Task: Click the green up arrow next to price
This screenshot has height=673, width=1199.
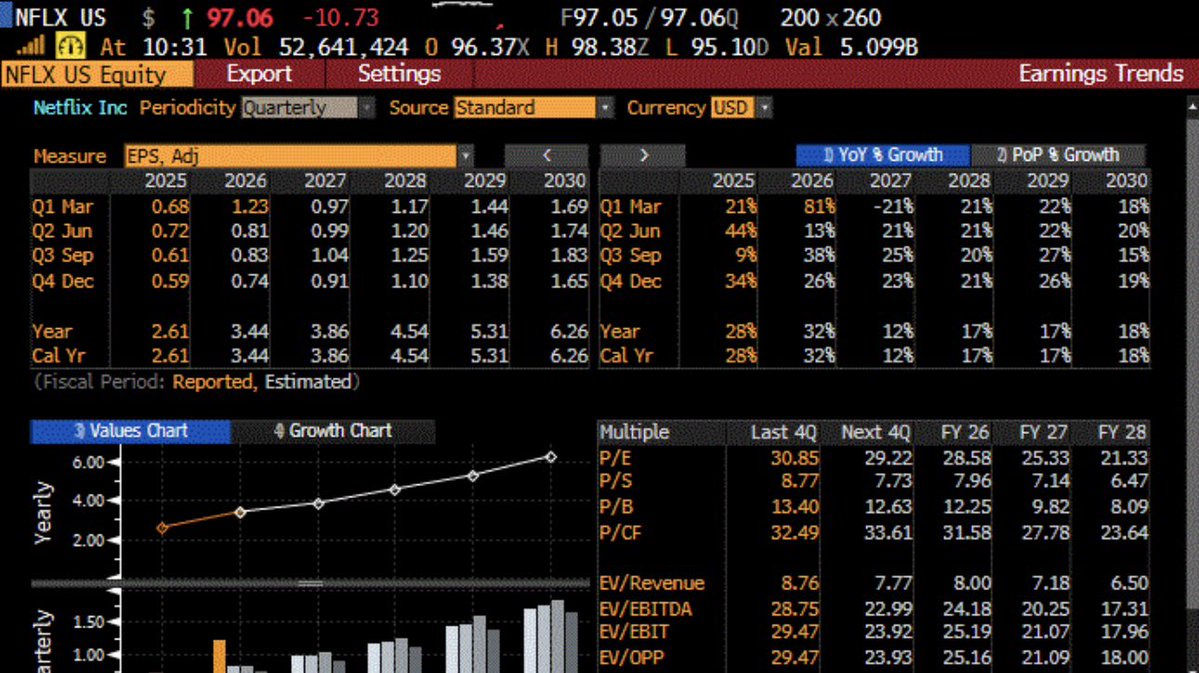Action: pos(186,18)
